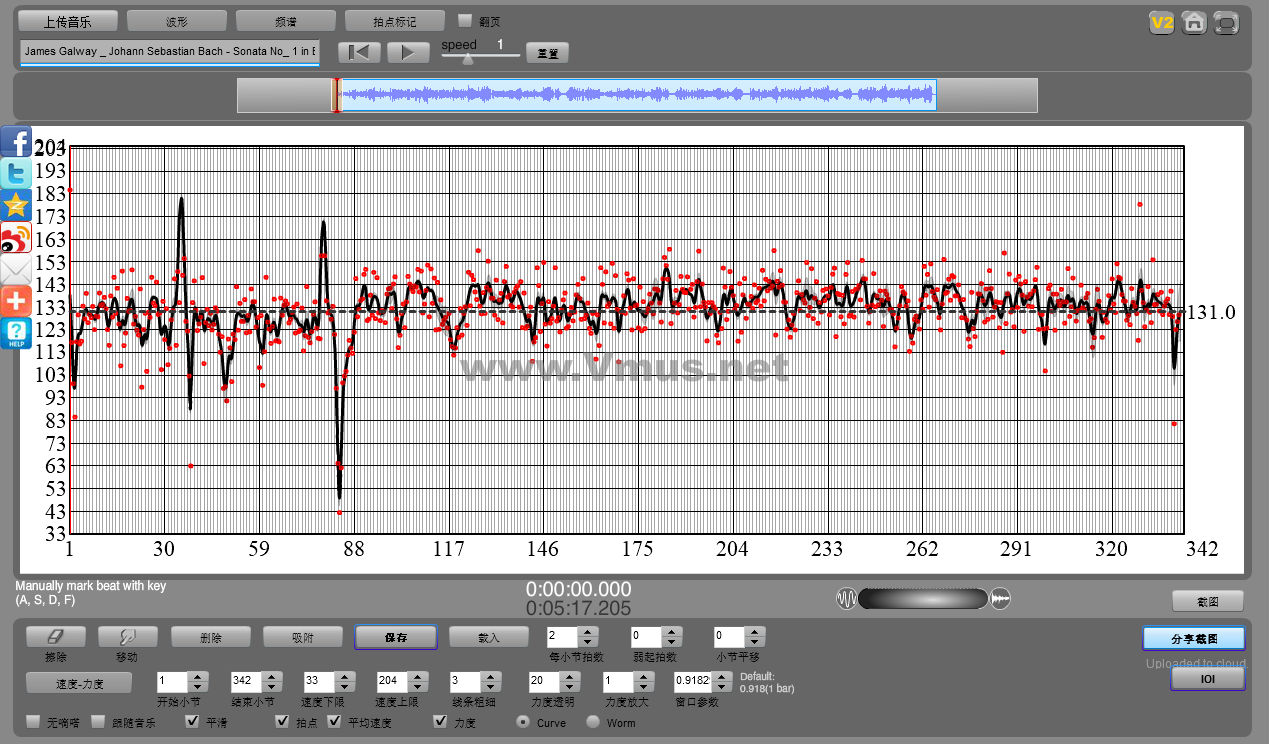Toggle the fullscreen icon at top right
Viewport: 1269px width, 744px height.
(1226, 22)
